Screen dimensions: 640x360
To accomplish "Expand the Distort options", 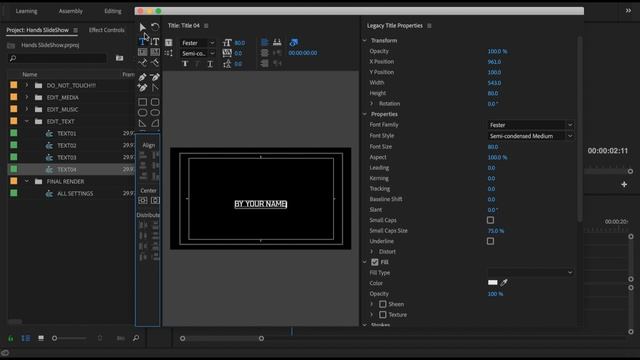I will (372, 252).
